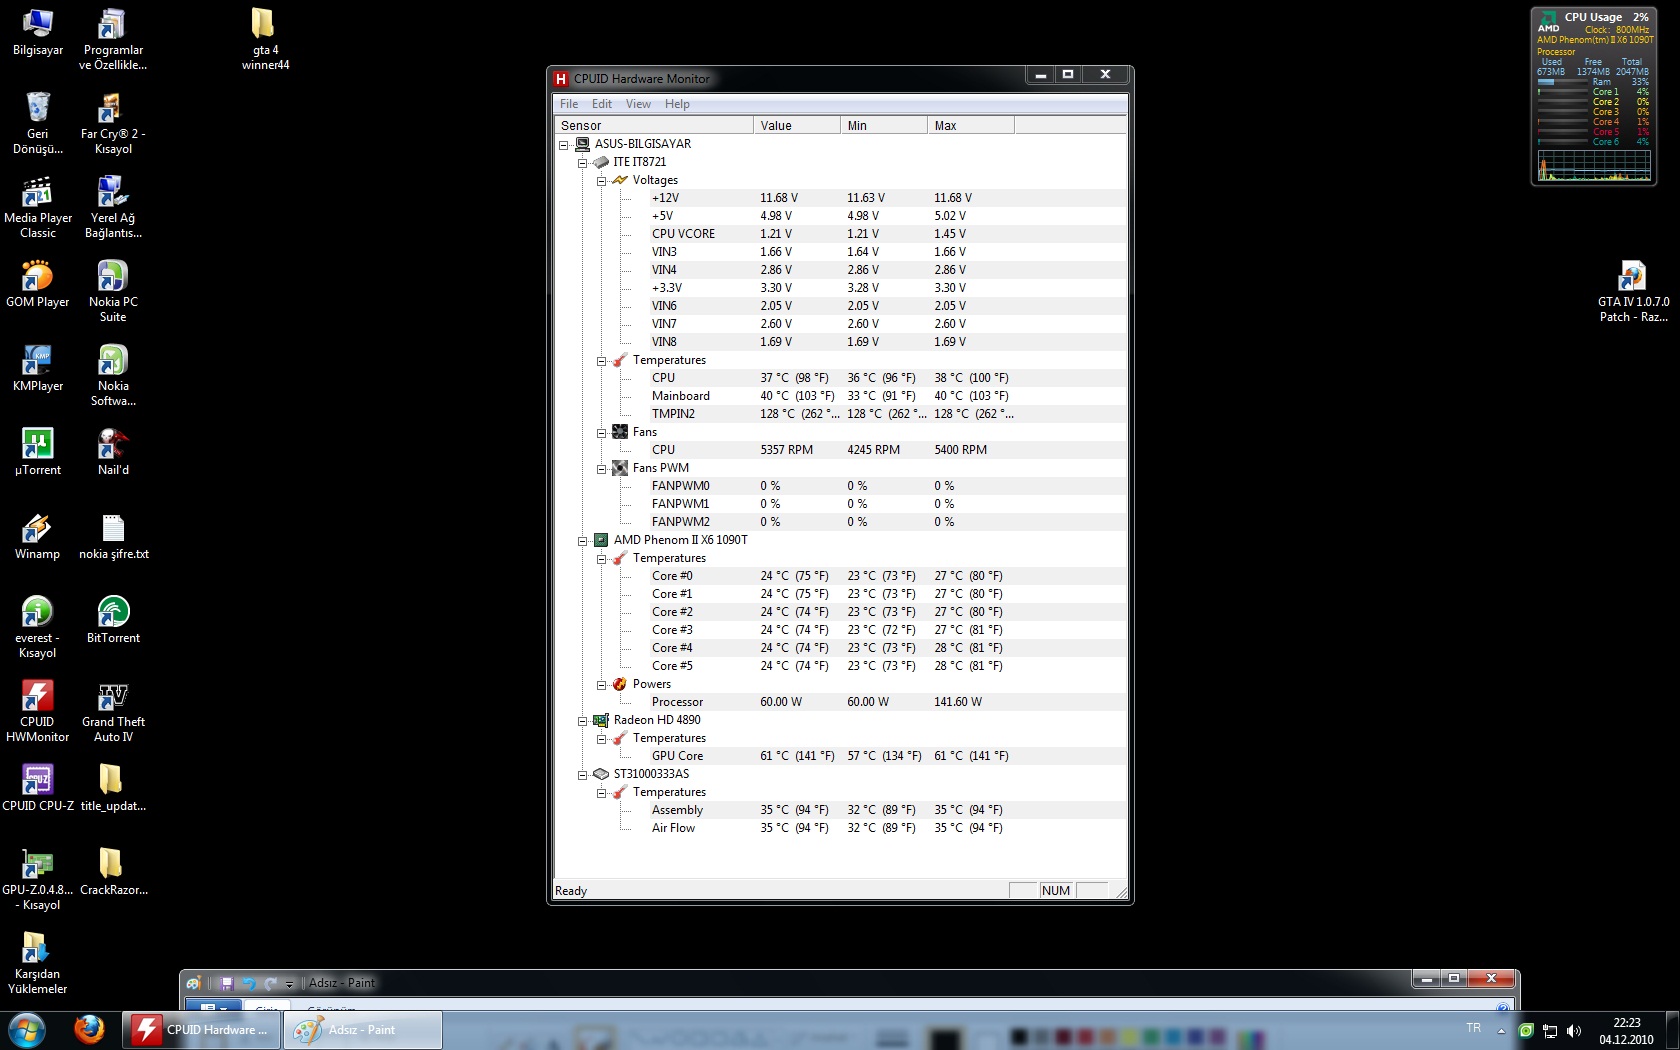The image size is (1680, 1050).
Task: Open Yerel Ağ Bağlantısı shortcut
Action: click(113, 208)
